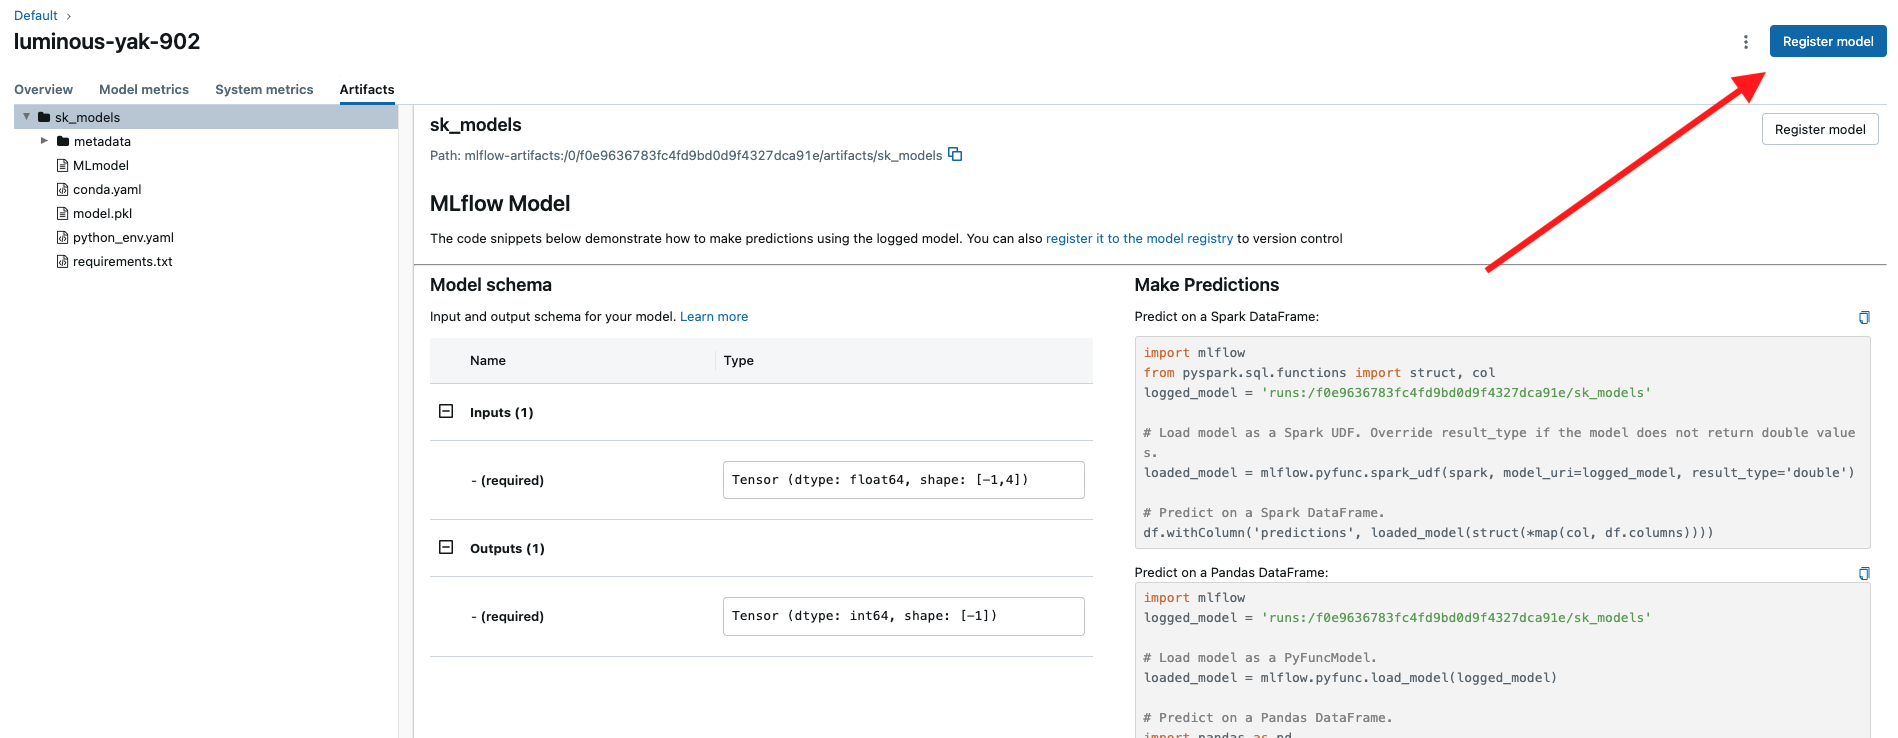Open the Model metrics tab
Viewport: 1898px width, 738px height.
pyautogui.click(x=144, y=89)
